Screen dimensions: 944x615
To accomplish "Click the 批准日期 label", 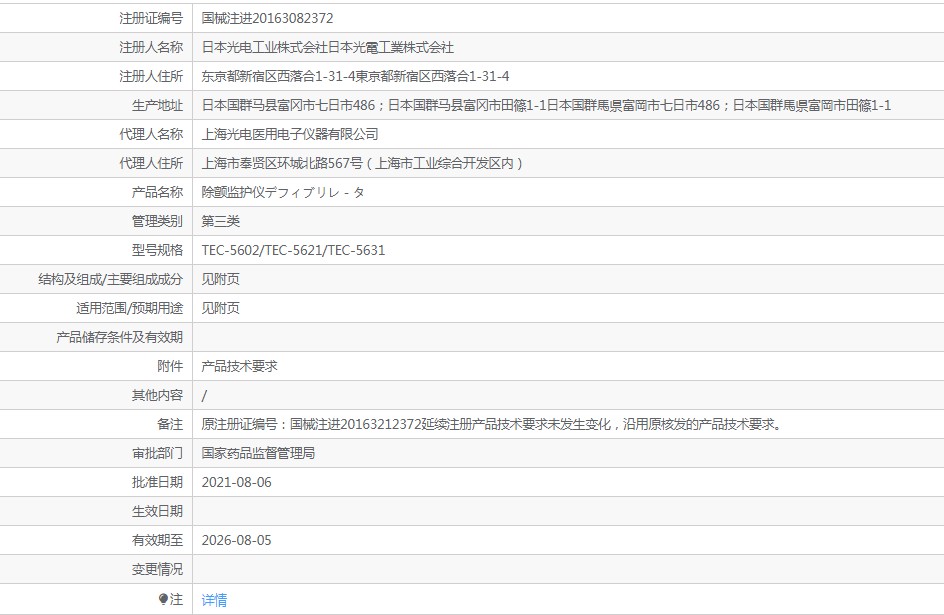I will click(x=157, y=482).
